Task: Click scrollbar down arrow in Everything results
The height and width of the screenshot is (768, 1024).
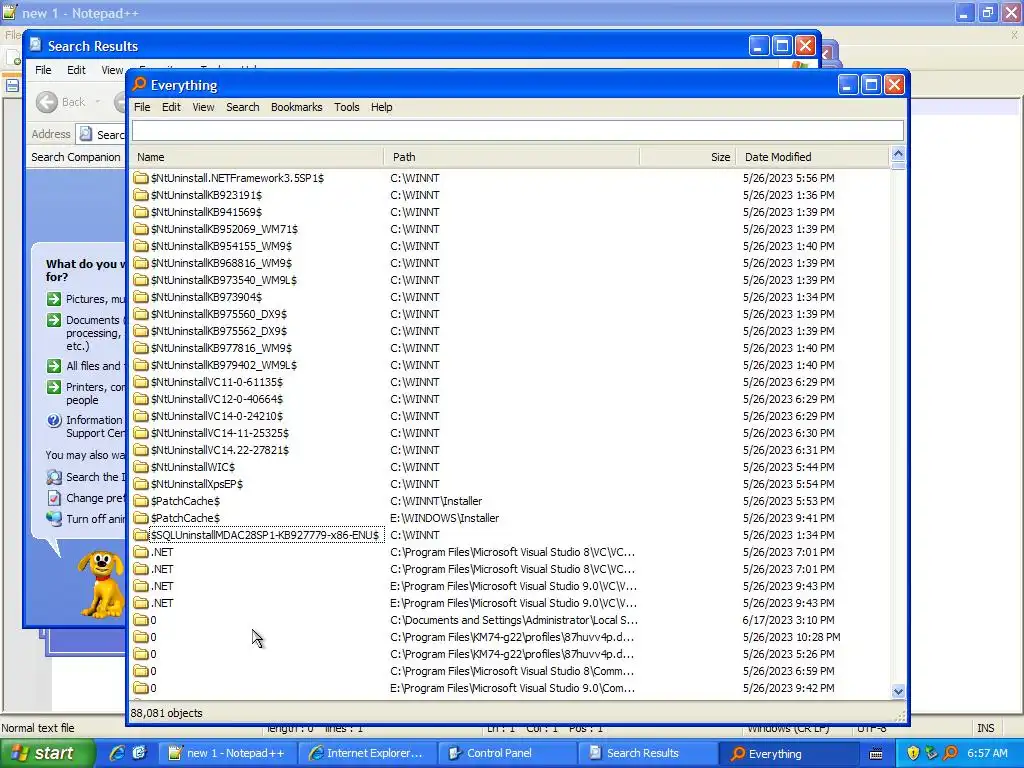Action: click(x=898, y=691)
